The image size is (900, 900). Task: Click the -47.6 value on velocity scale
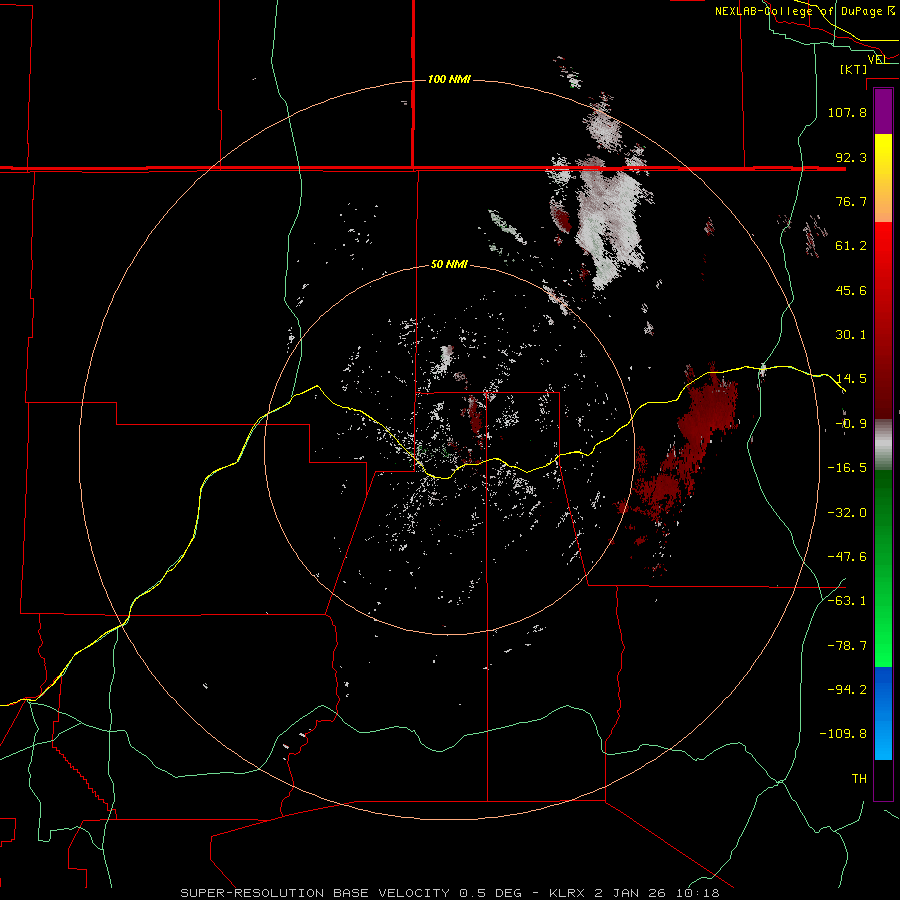(847, 557)
